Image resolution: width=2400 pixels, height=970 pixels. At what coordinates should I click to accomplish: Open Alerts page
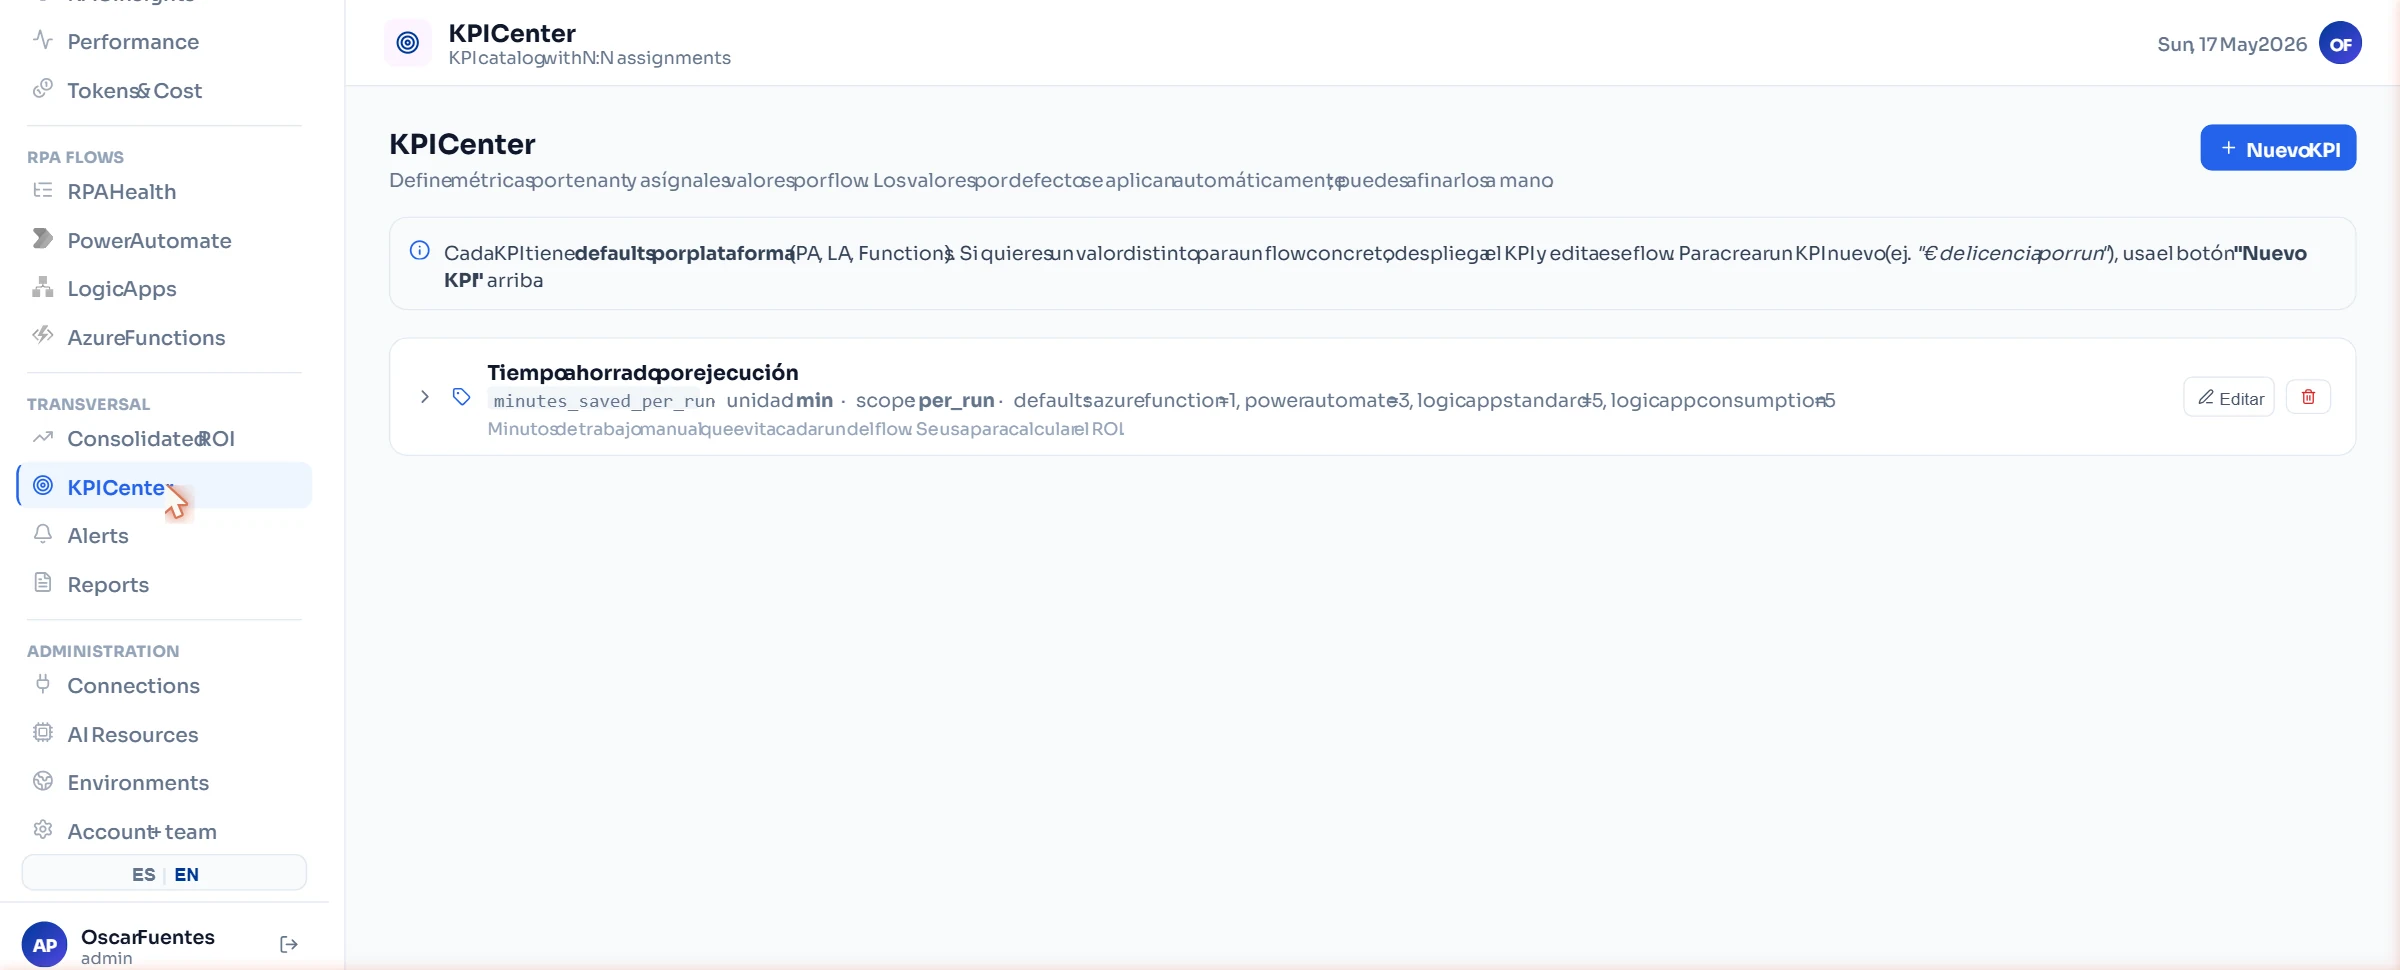[164, 536]
